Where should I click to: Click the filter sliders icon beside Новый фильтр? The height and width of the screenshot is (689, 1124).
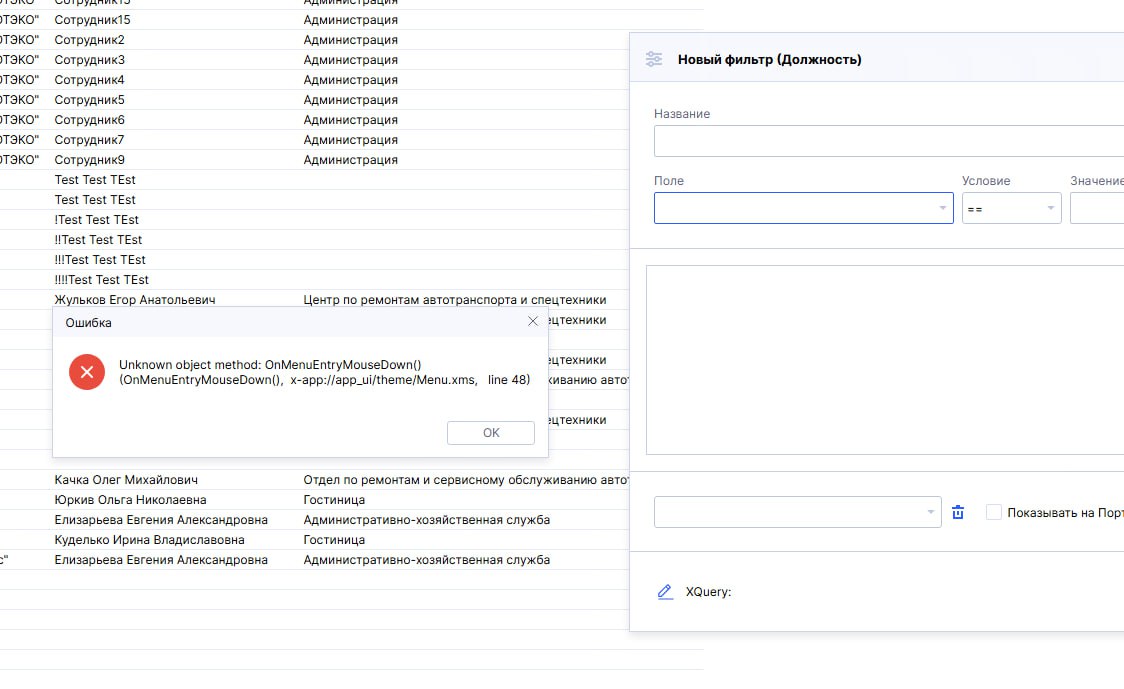[654, 59]
